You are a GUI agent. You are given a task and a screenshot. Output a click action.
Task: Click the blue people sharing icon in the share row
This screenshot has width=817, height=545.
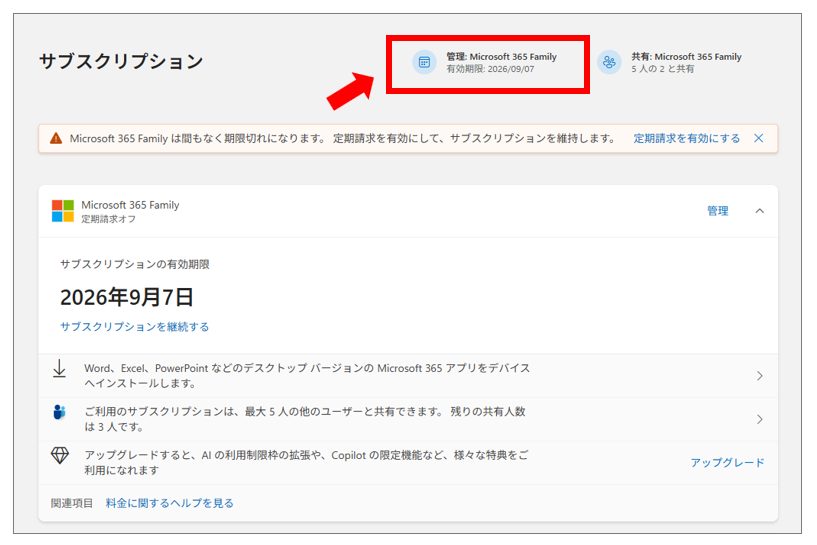click(59, 412)
